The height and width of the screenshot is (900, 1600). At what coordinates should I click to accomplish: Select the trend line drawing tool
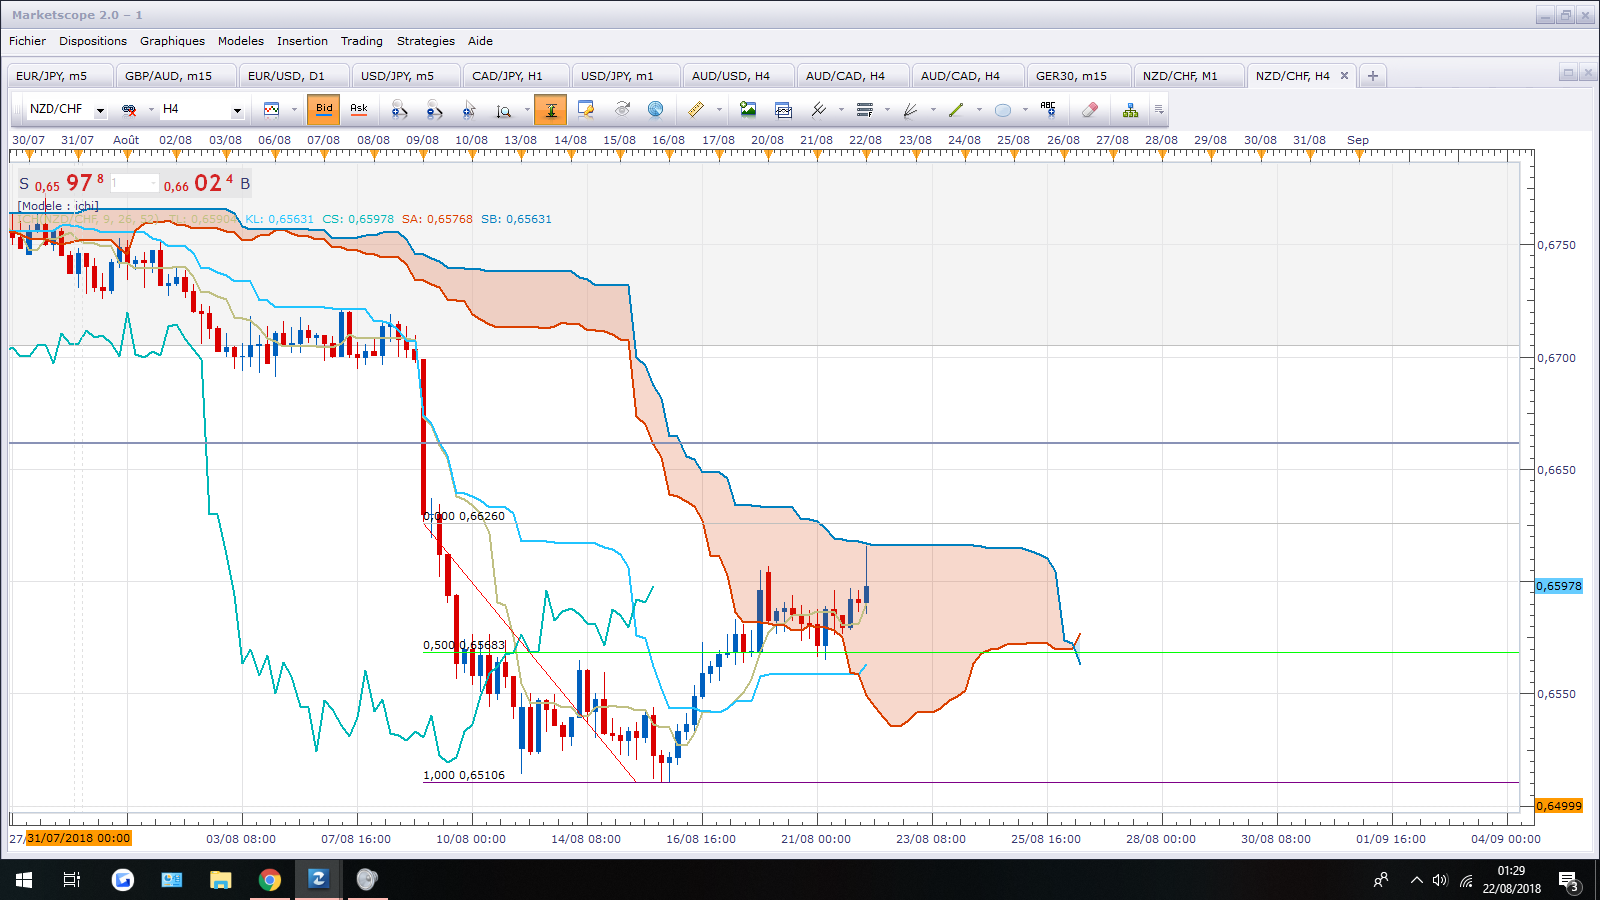pos(956,110)
